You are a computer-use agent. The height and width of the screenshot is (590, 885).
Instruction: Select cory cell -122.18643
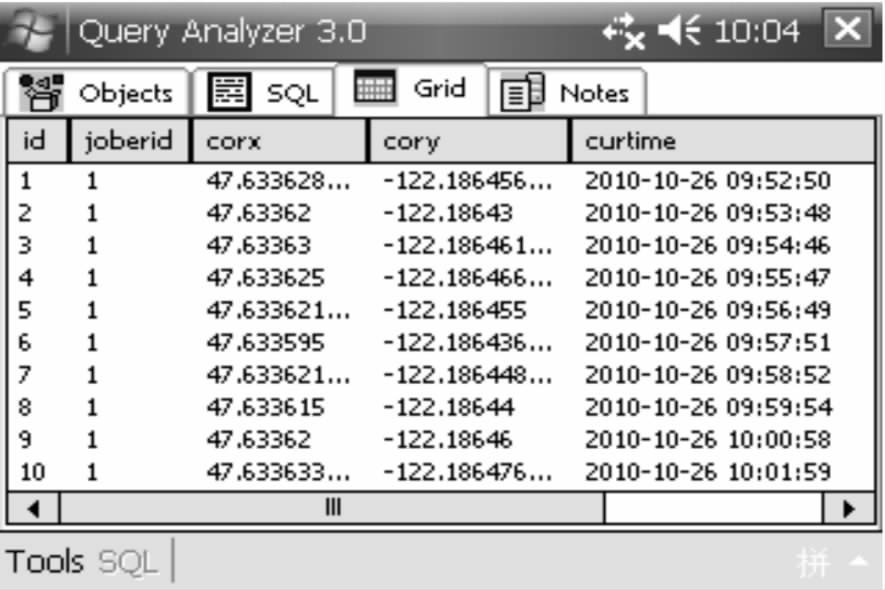coord(448,213)
